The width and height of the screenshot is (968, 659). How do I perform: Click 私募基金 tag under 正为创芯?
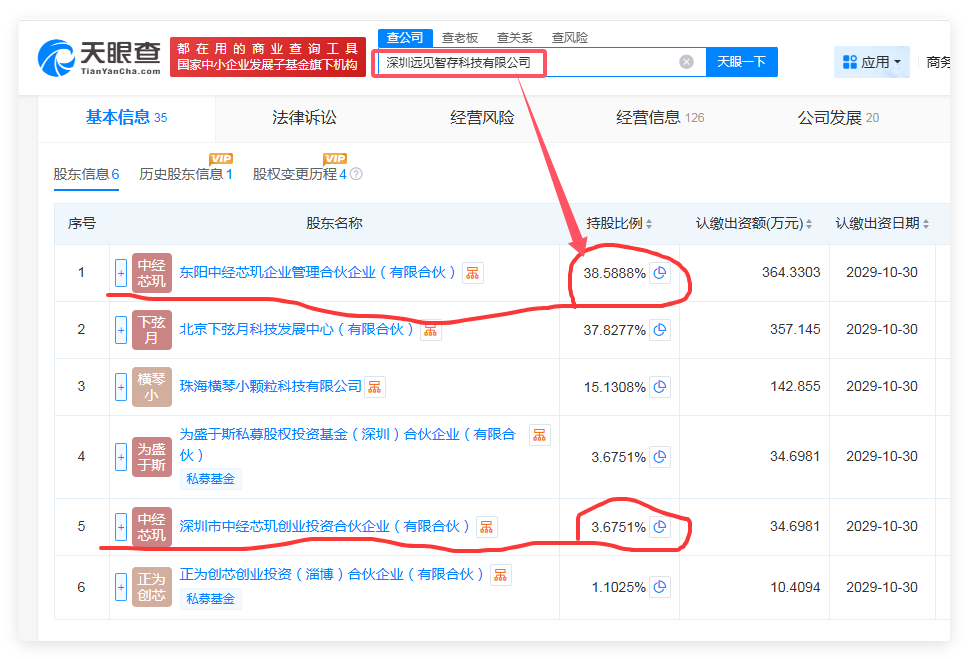[211, 598]
